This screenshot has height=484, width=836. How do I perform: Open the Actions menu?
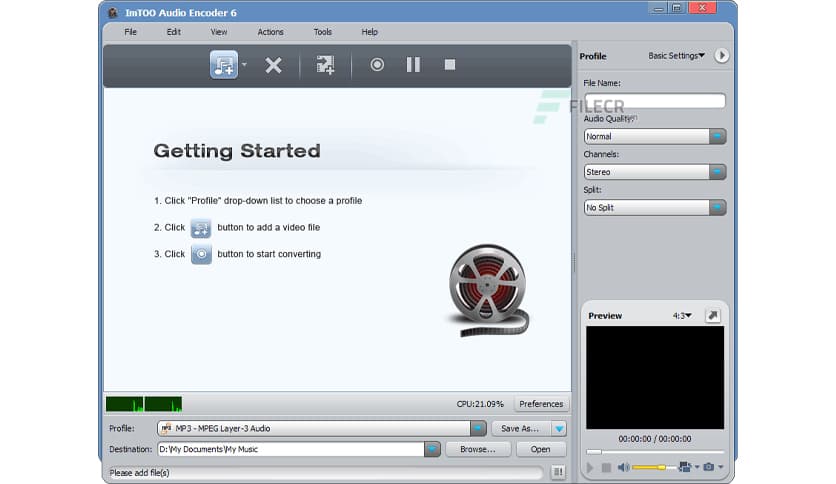click(x=270, y=32)
